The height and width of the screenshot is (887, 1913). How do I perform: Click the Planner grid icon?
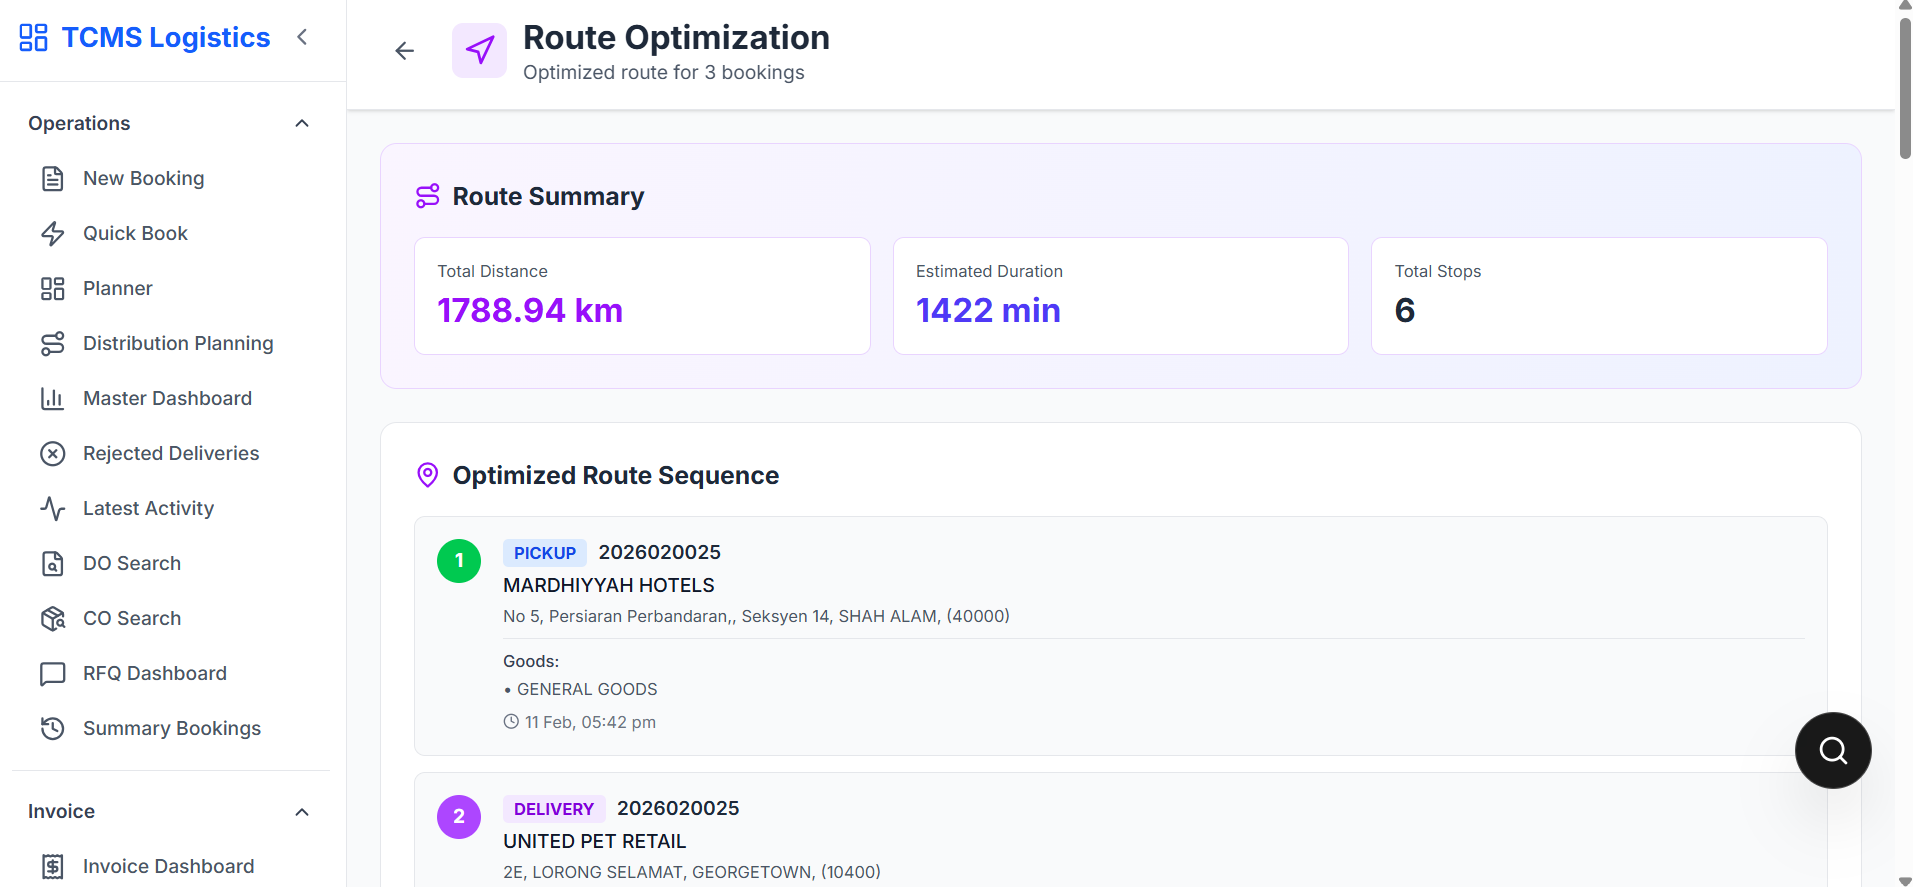53,289
